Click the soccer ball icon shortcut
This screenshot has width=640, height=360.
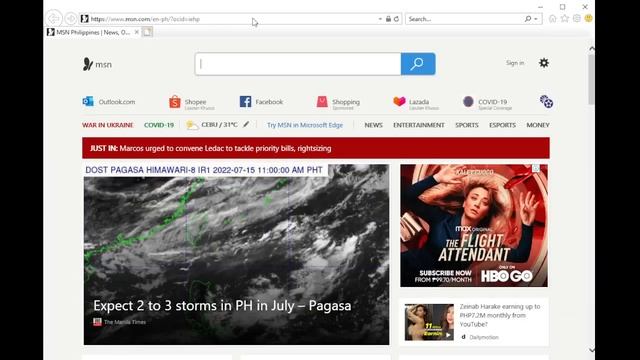(546, 102)
